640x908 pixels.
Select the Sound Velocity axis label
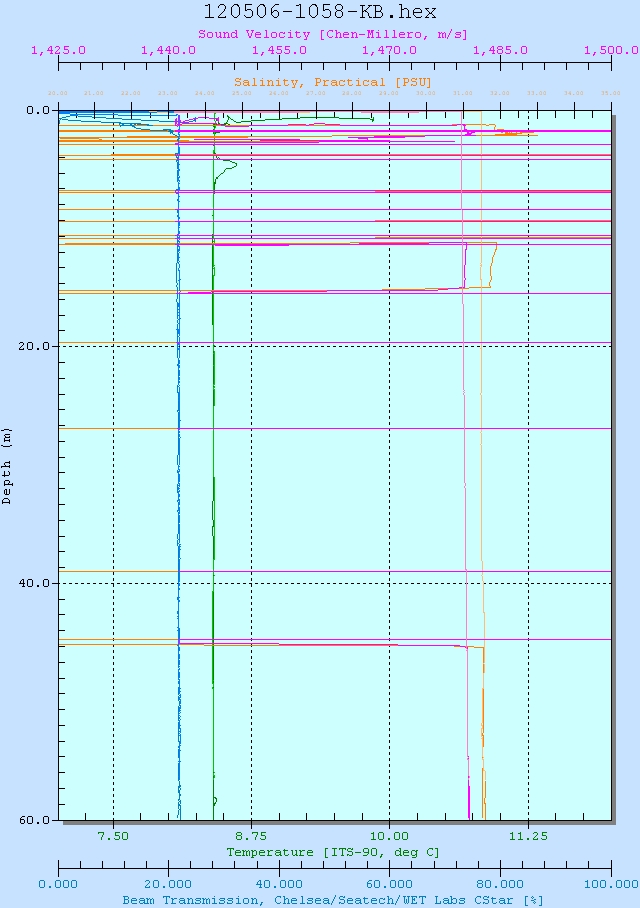[332, 34]
